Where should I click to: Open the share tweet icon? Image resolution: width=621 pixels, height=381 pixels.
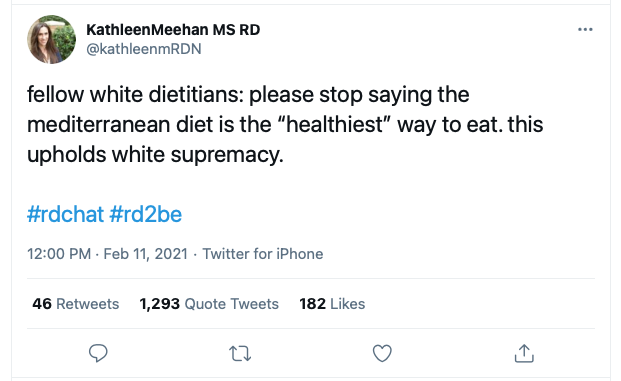tap(524, 353)
